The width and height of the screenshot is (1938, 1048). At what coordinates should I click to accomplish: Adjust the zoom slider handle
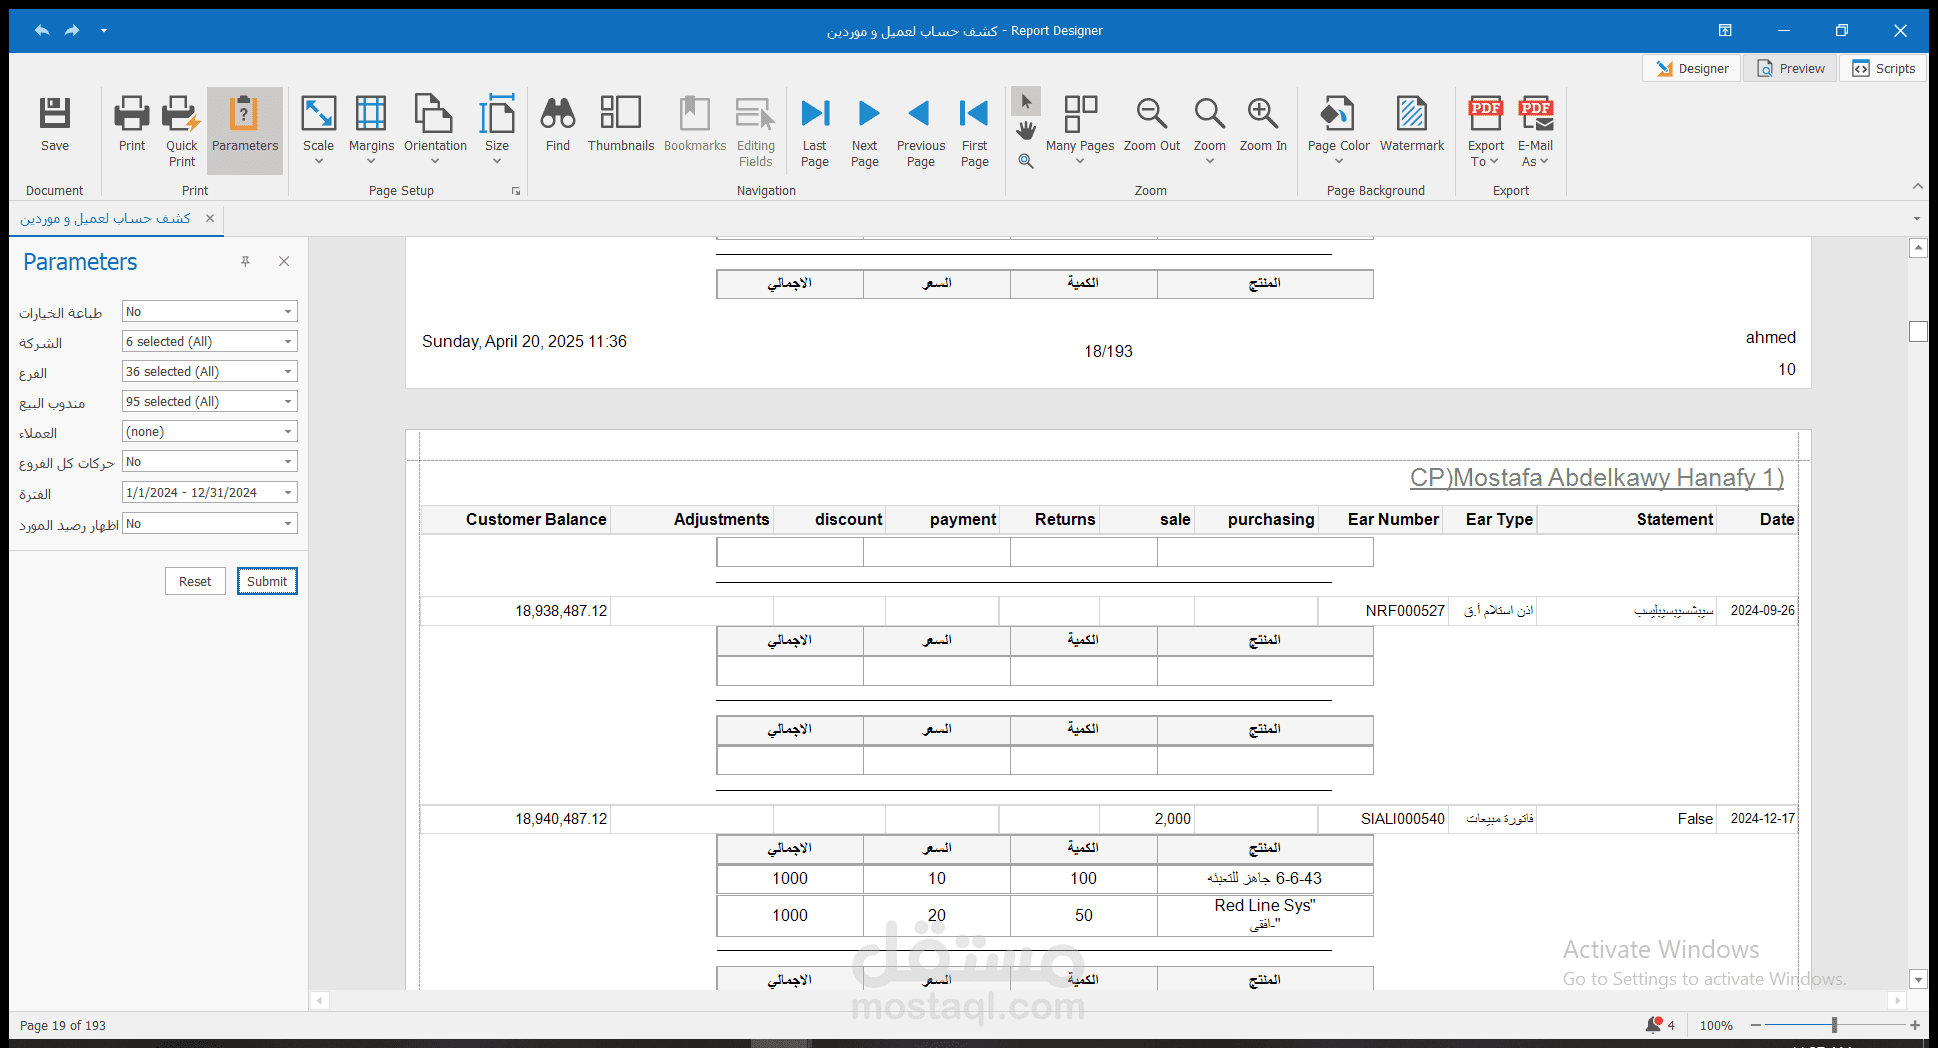pyautogui.click(x=1834, y=1025)
